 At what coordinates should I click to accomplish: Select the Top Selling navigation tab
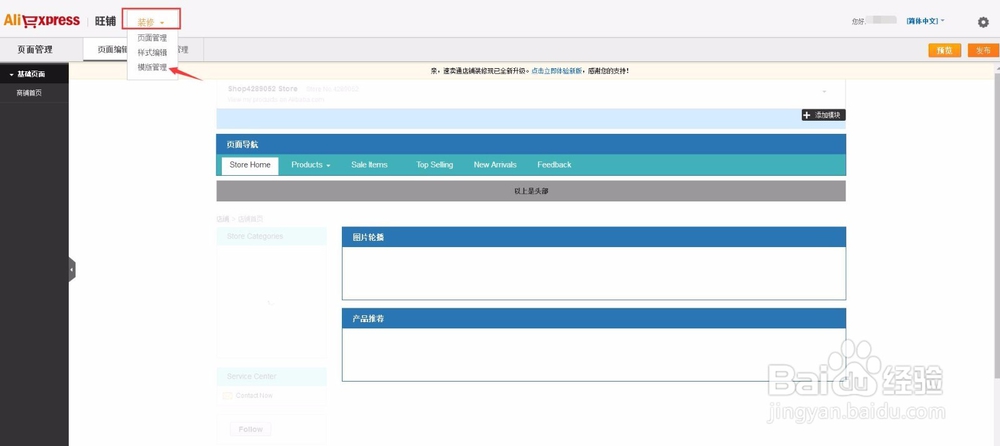point(434,165)
